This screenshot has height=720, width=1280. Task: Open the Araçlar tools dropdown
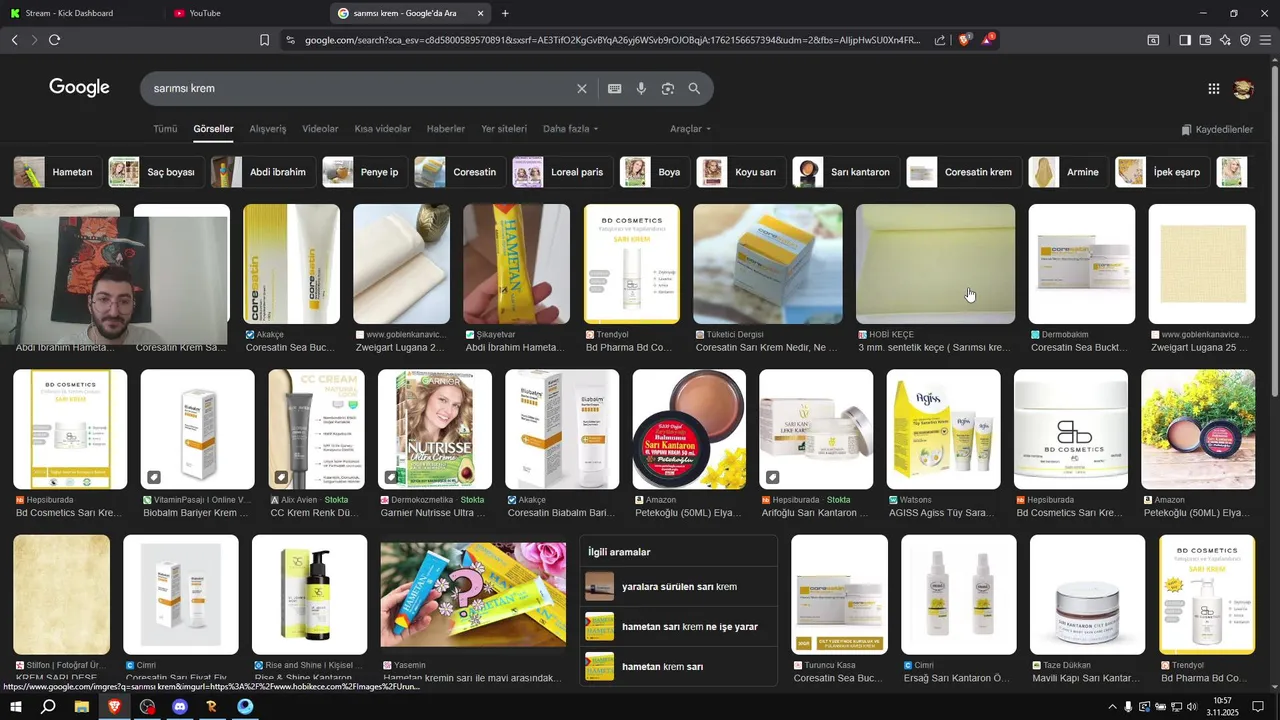point(691,129)
